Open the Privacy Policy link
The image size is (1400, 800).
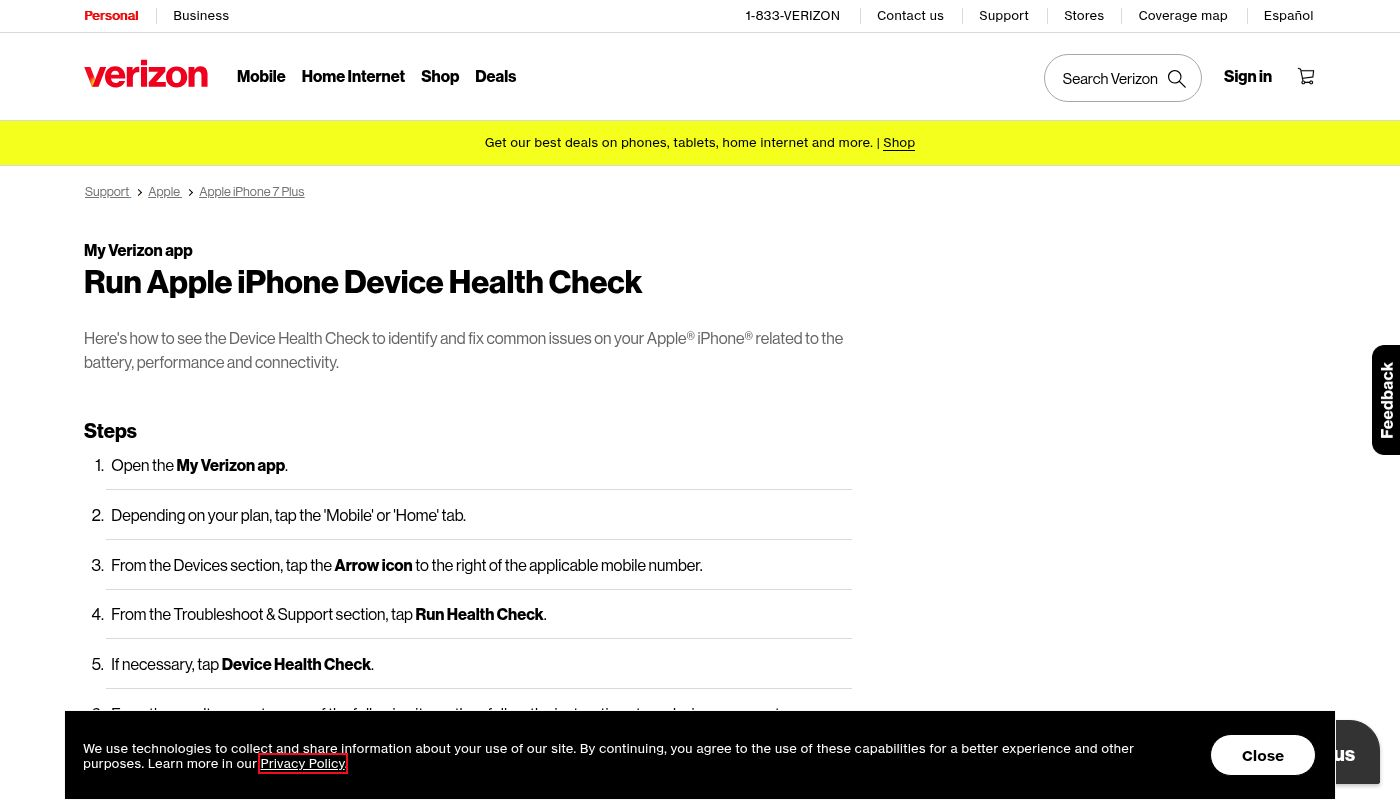(303, 764)
